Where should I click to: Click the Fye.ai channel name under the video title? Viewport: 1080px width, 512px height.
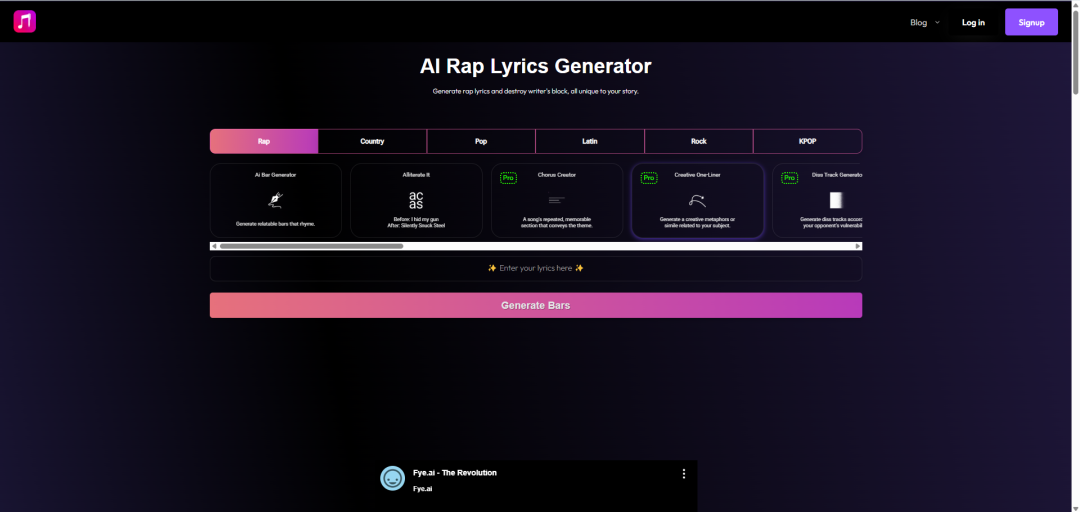click(422, 489)
